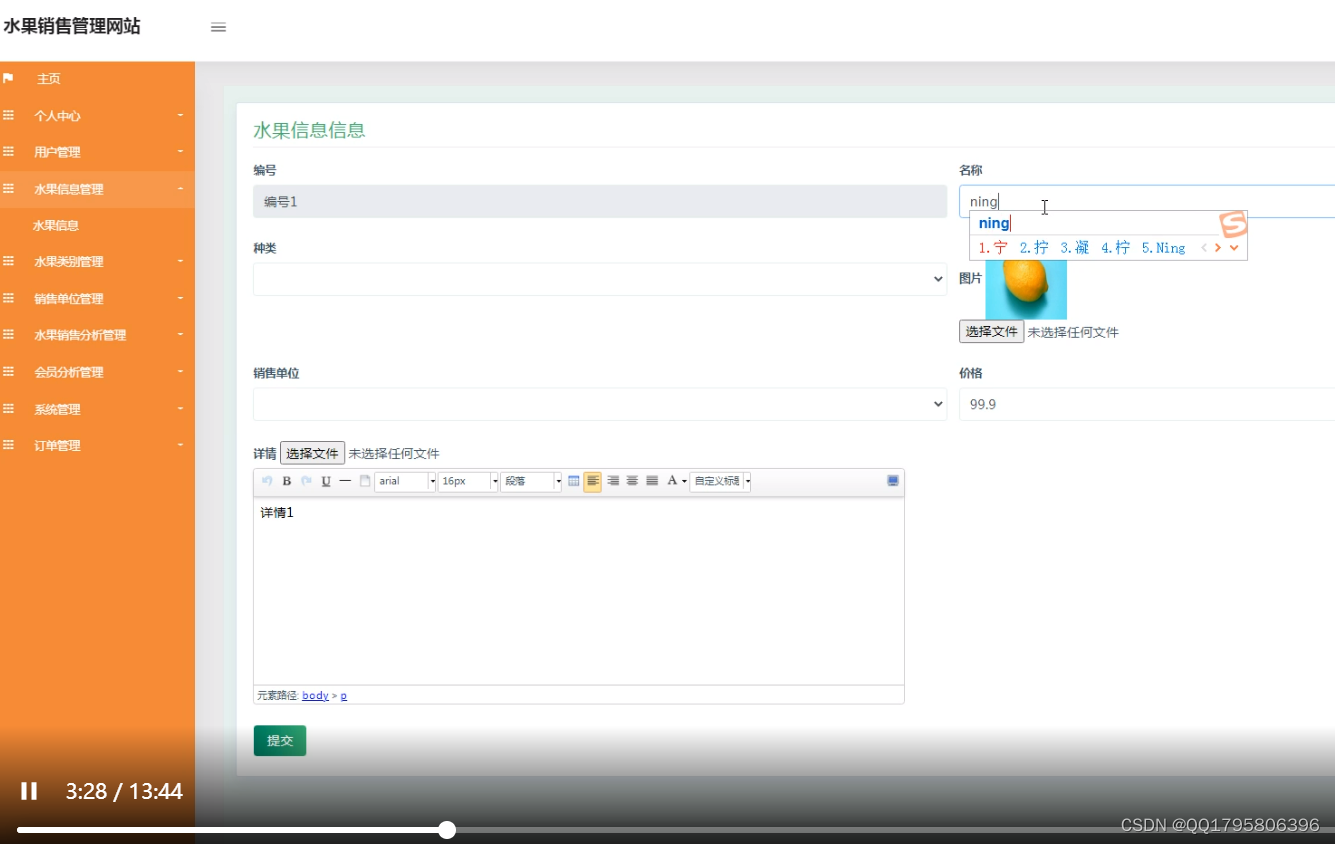Image resolution: width=1335 pixels, height=844 pixels.
Task: Toggle bold in the editor toolbar
Action: [x=287, y=481]
